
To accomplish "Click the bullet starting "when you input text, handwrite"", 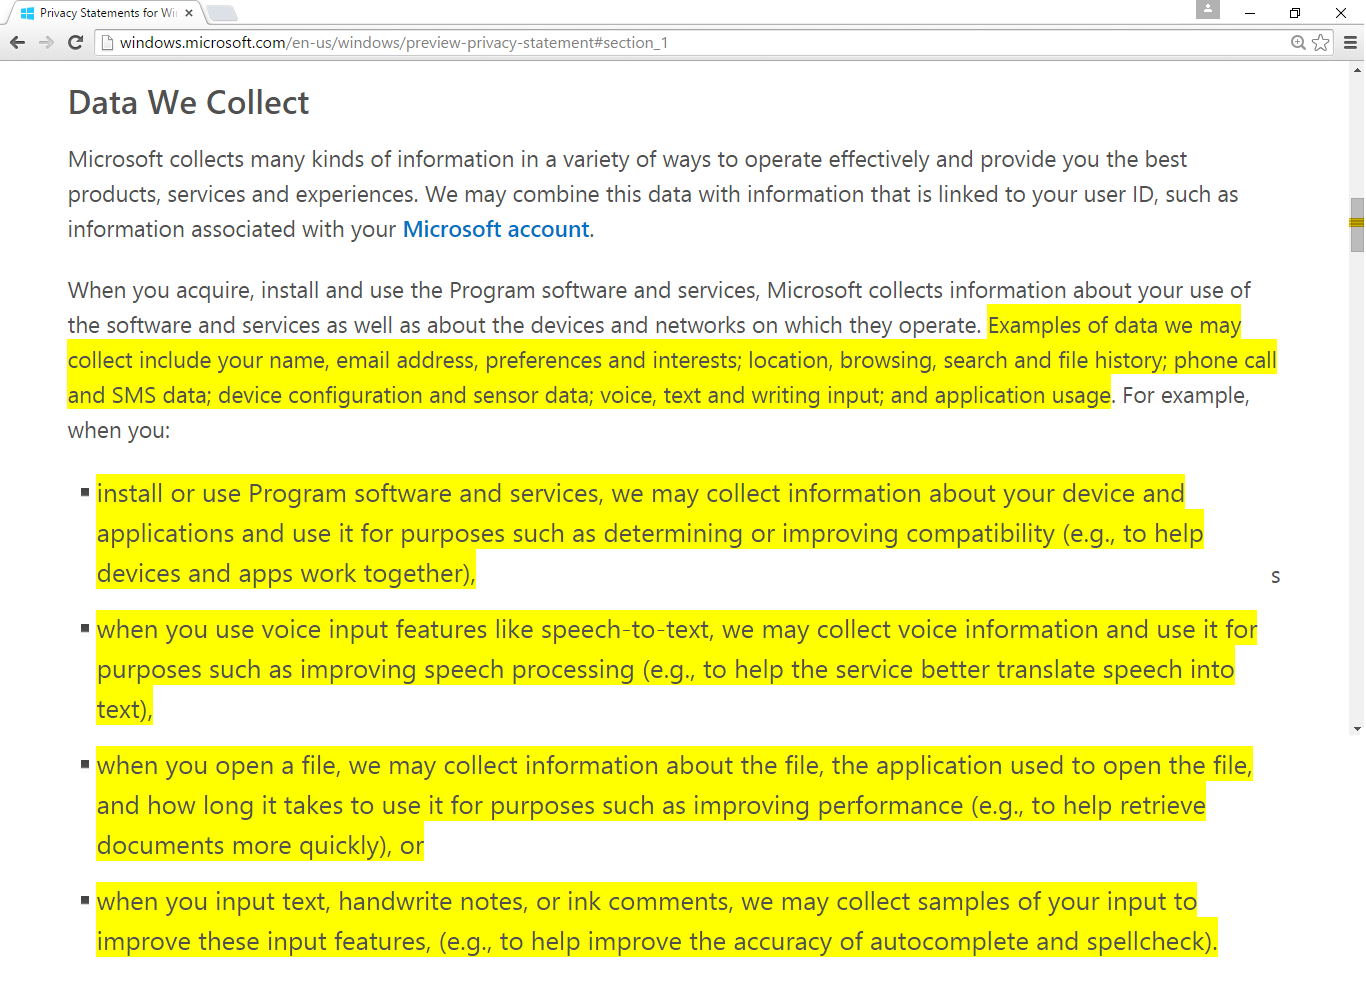I will [x=657, y=921].
